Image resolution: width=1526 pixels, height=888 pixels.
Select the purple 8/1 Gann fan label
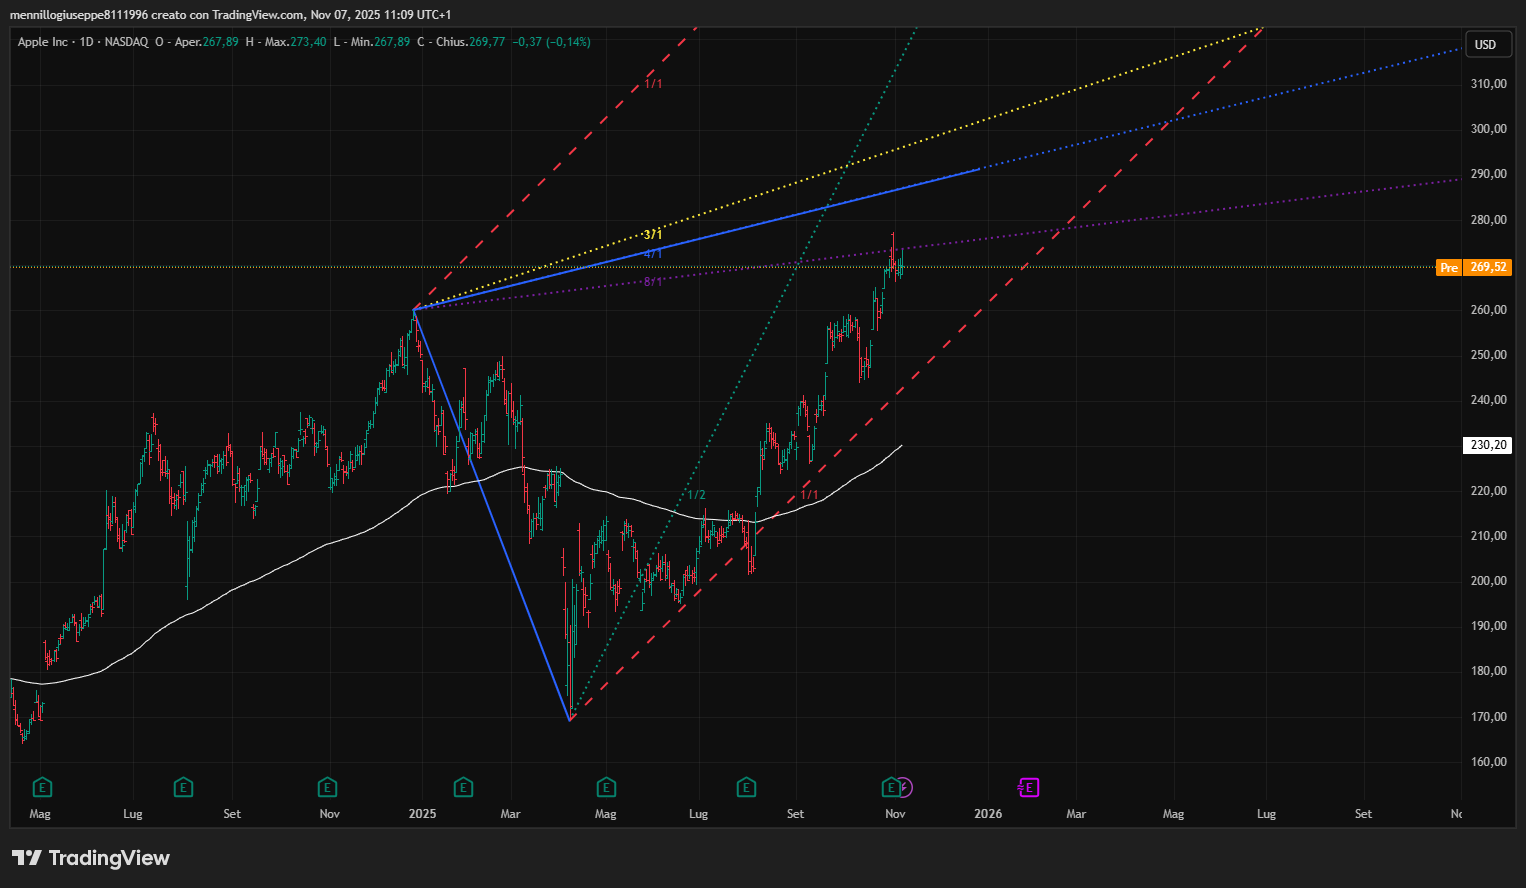653,282
